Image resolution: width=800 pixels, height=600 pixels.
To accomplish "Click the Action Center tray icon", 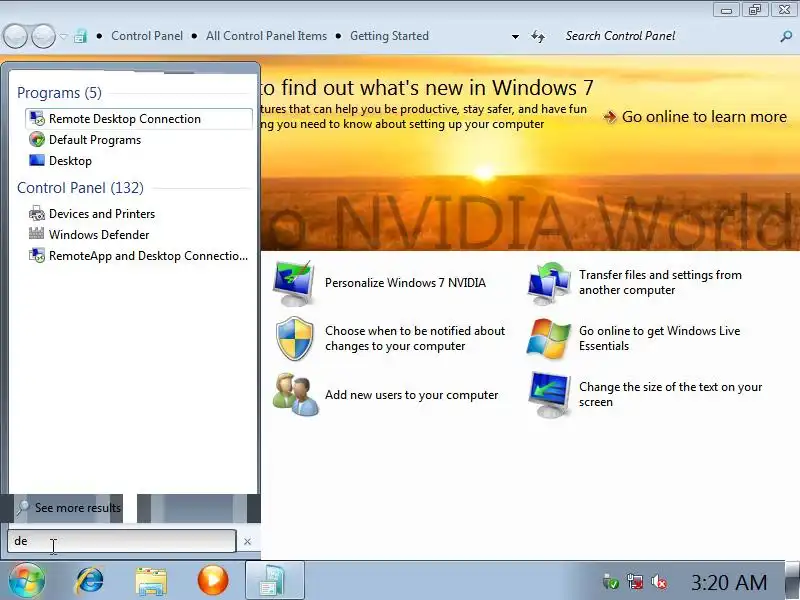I will pyautogui.click(x=610, y=582).
